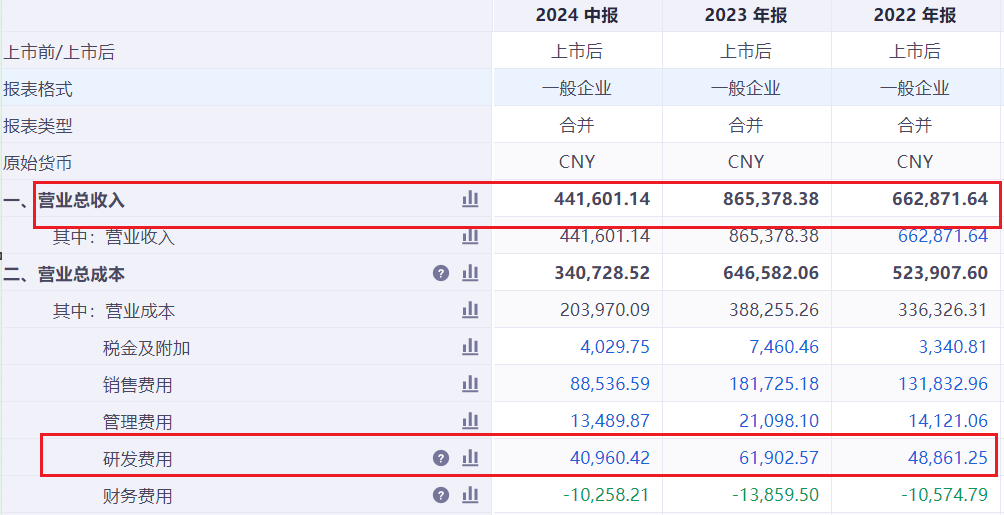Open 财务费用 2023 value -13,859.50

(x=775, y=495)
